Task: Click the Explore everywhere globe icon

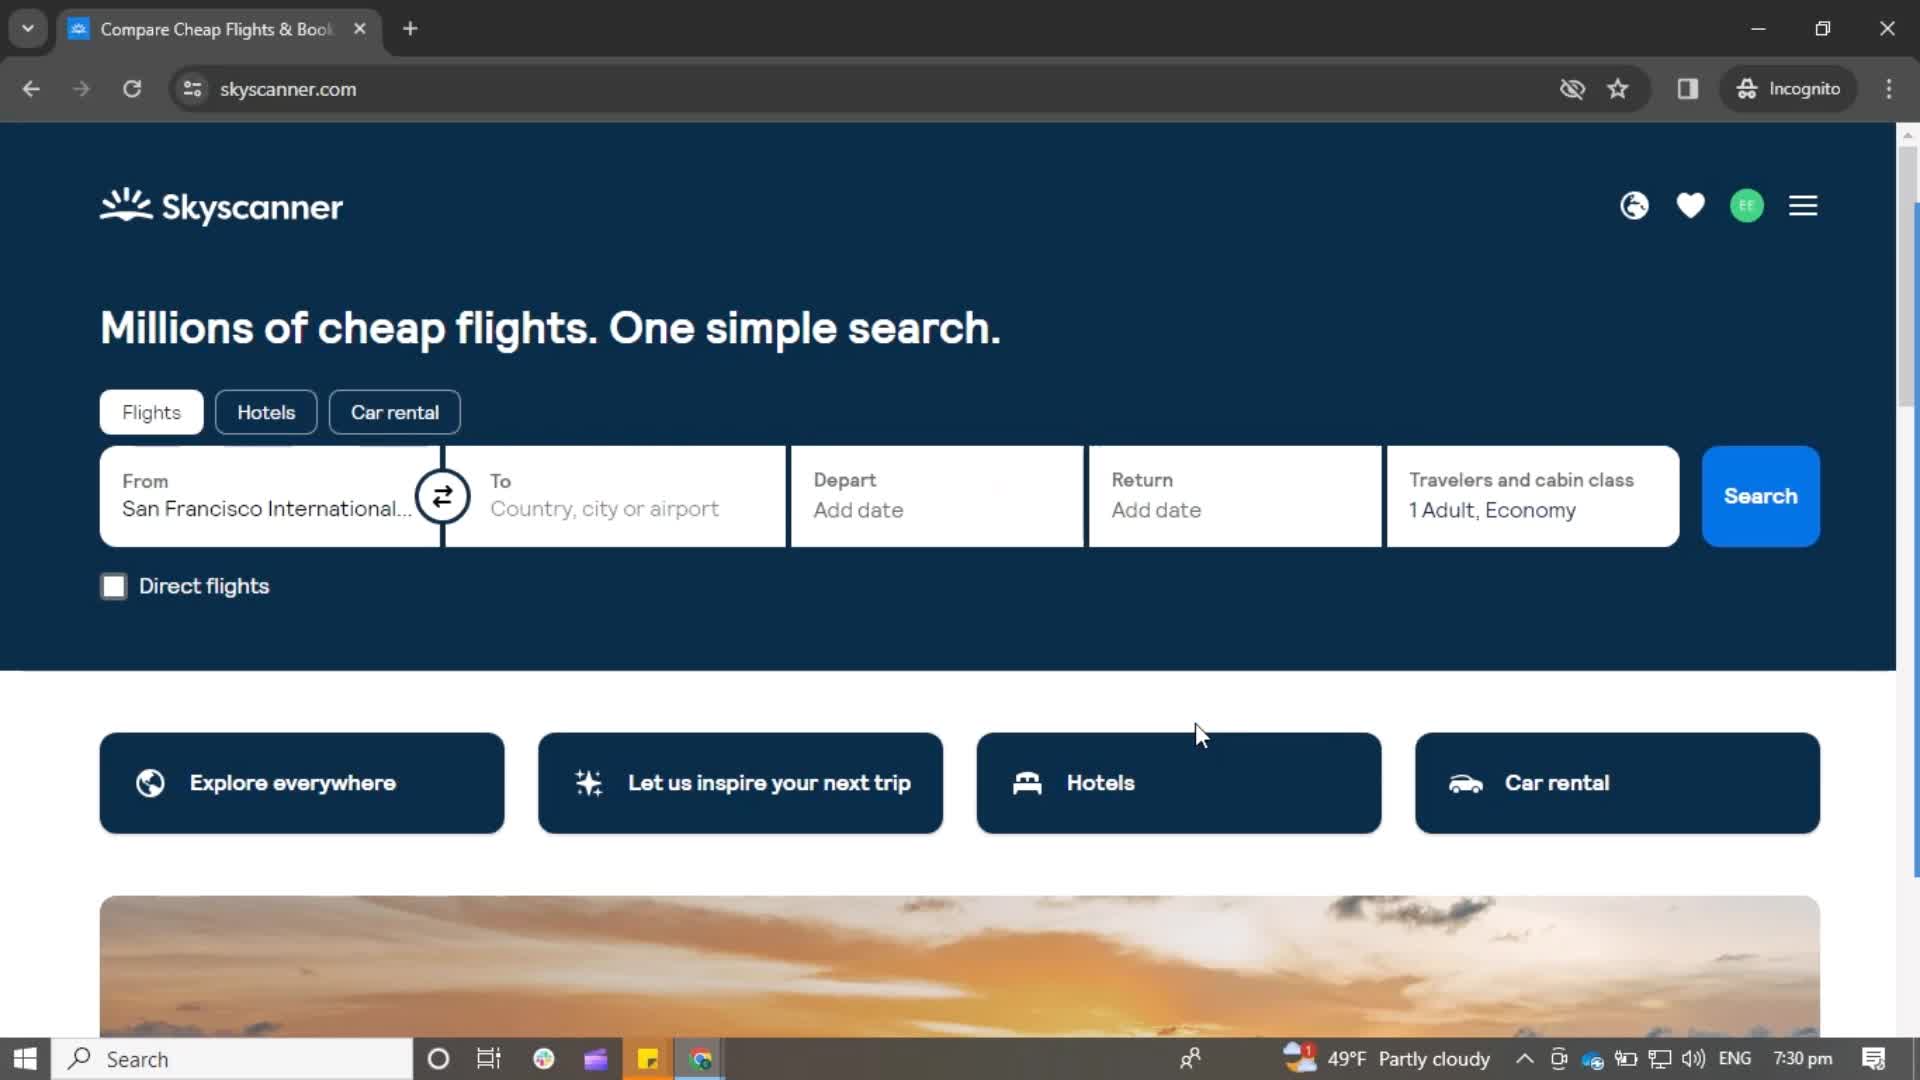Action: pyautogui.click(x=149, y=782)
